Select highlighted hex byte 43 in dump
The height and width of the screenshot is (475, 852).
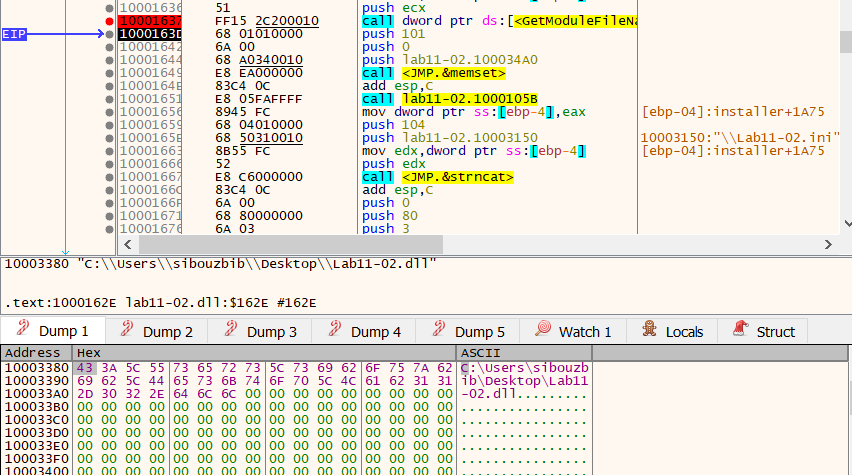[83, 367]
